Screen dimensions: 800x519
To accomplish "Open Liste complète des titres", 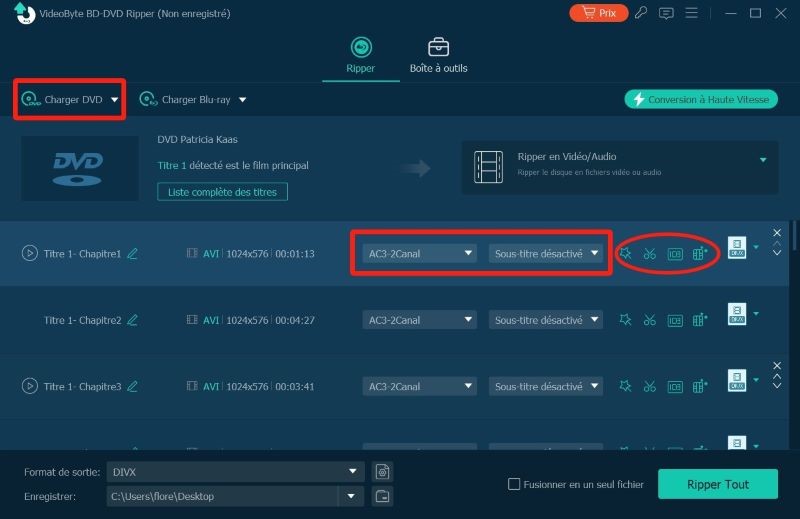I will coord(222,192).
